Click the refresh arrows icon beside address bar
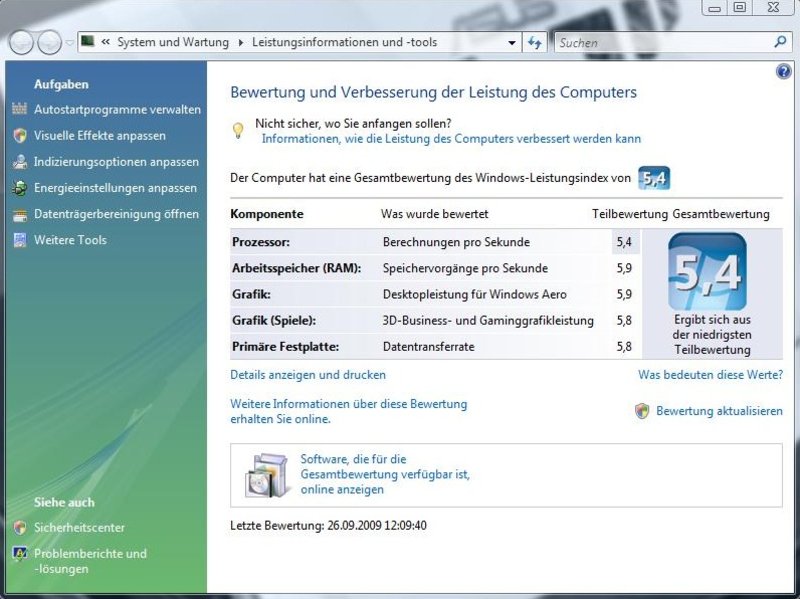800x599 pixels. (x=534, y=42)
